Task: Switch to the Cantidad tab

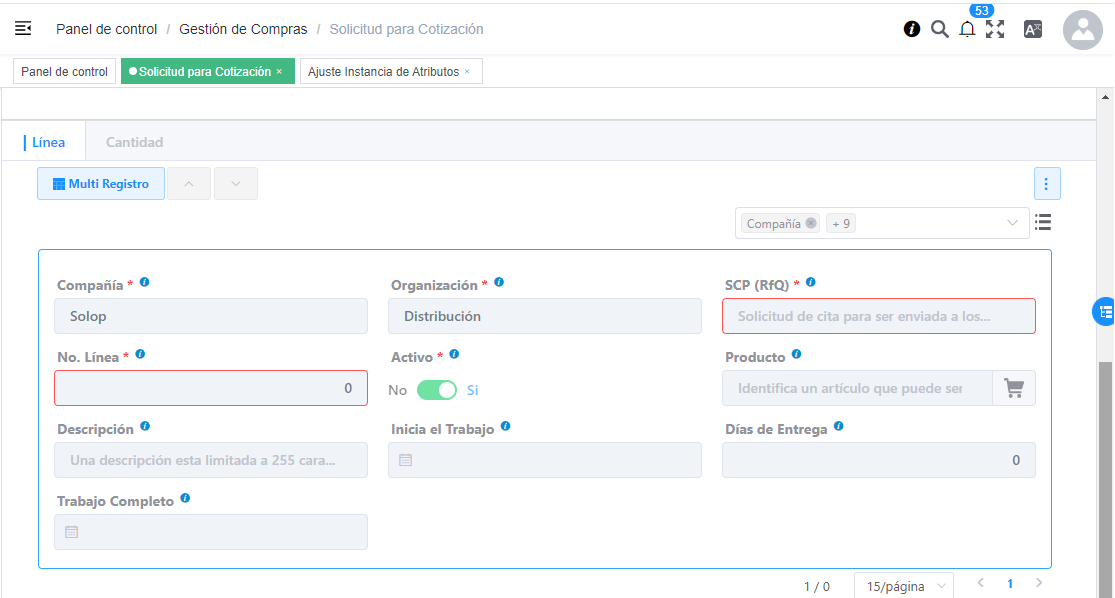Action: 134,142
